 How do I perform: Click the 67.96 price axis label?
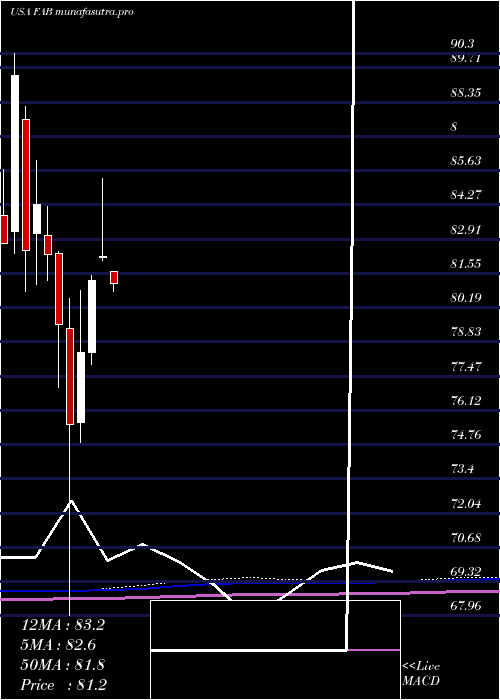point(466,606)
